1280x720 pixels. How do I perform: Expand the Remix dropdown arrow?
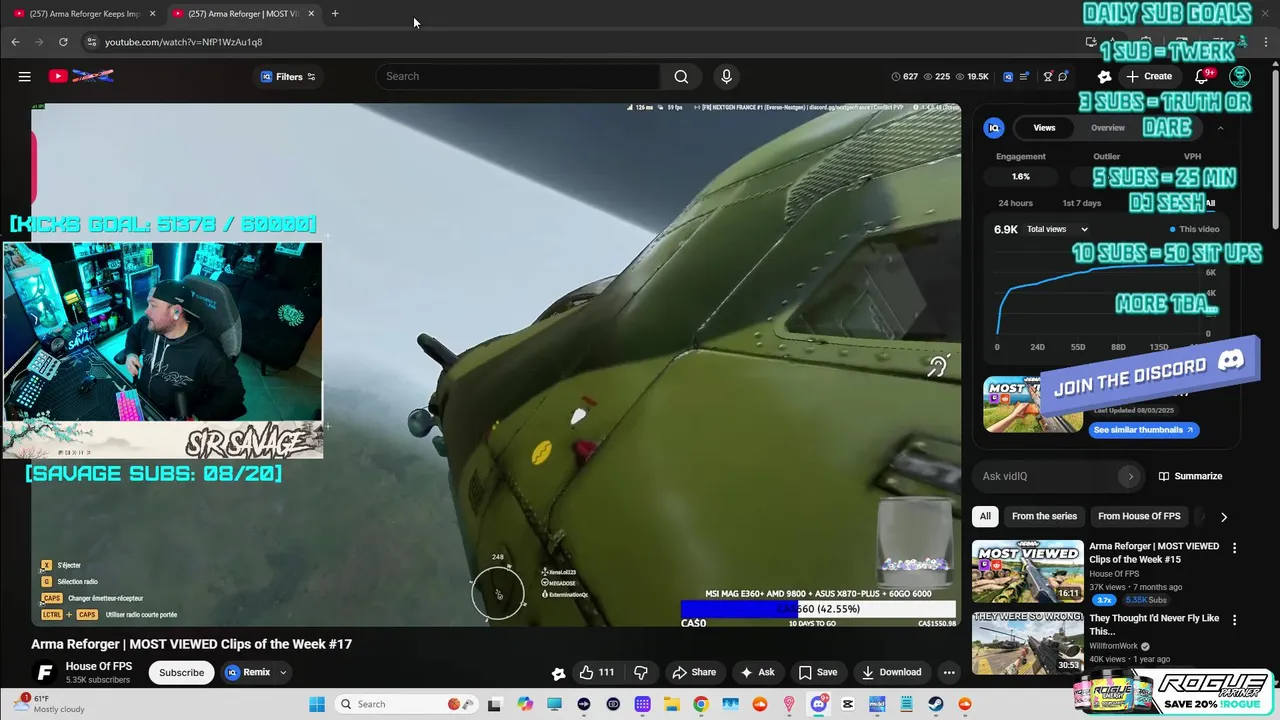click(x=283, y=672)
